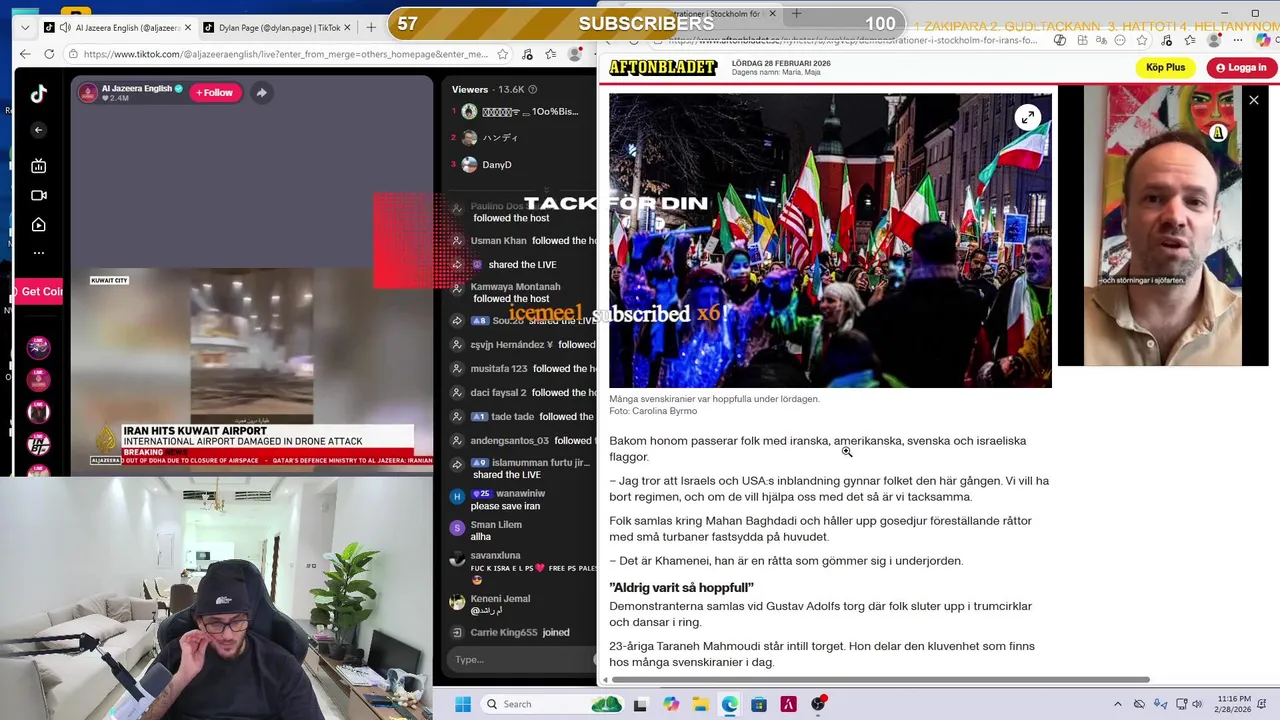Open Edge profile avatar in Aftonbladet window
1280x720 pixels.
[x=1214, y=40]
